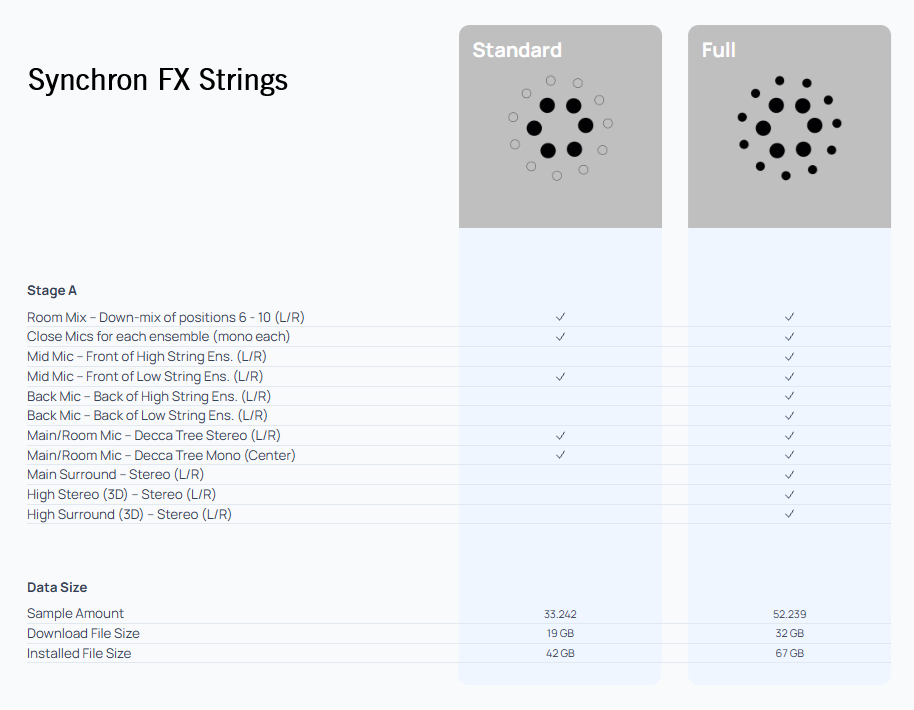Click Full checkmark for High Stereo (3D)
Screen dimensions: 914x710
[x=790, y=494]
